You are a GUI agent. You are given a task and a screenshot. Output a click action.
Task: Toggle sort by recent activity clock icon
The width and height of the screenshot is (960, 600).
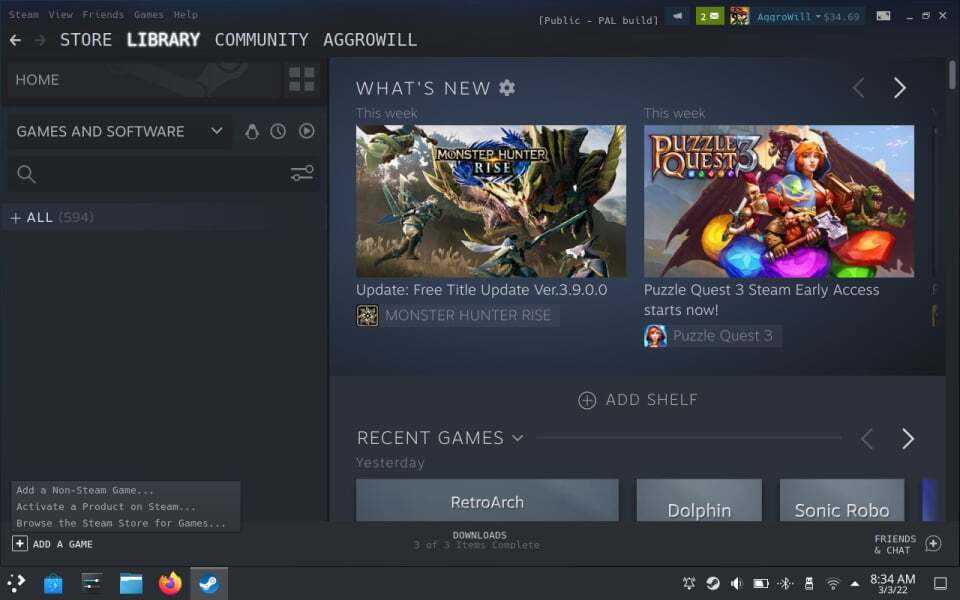coord(278,131)
